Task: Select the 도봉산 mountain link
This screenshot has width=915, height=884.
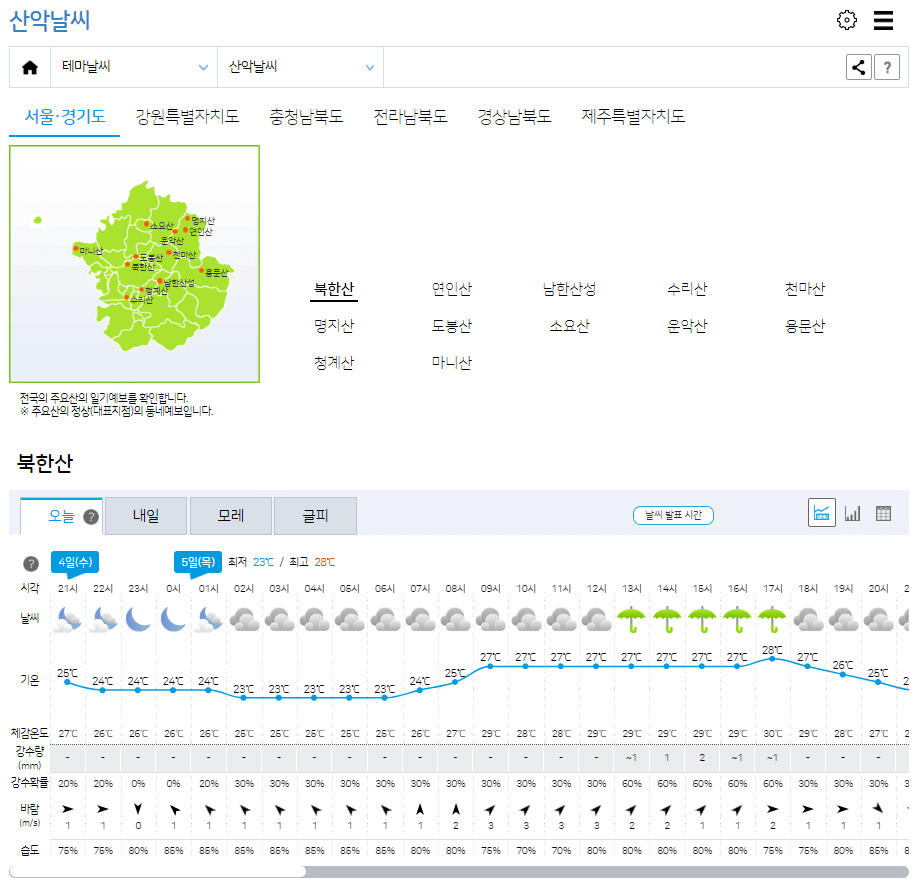Action: click(x=451, y=325)
